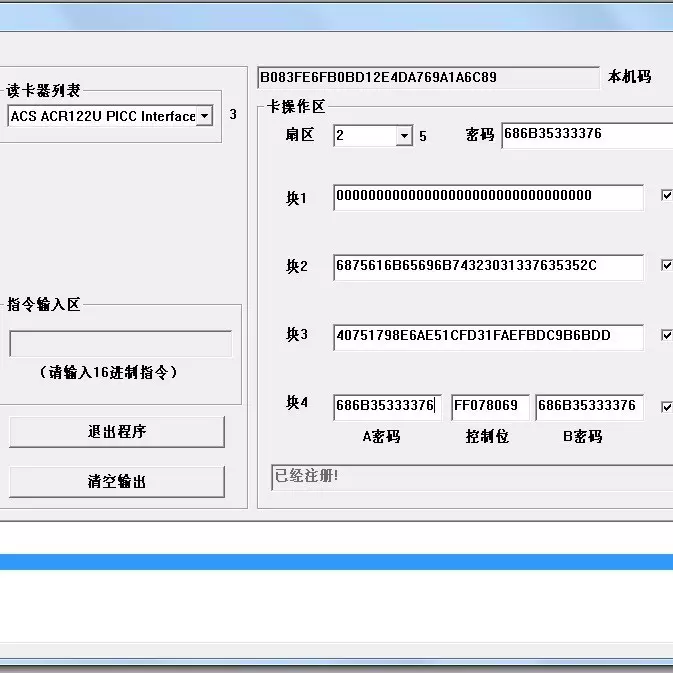The image size is (673, 673).
Task: Click the 退出程序 exit program button
Action: point(117,432)
